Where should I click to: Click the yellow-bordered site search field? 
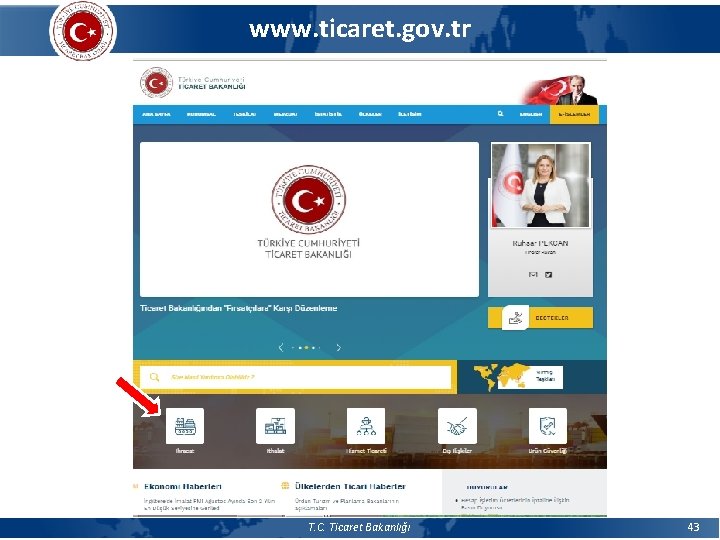296,377
